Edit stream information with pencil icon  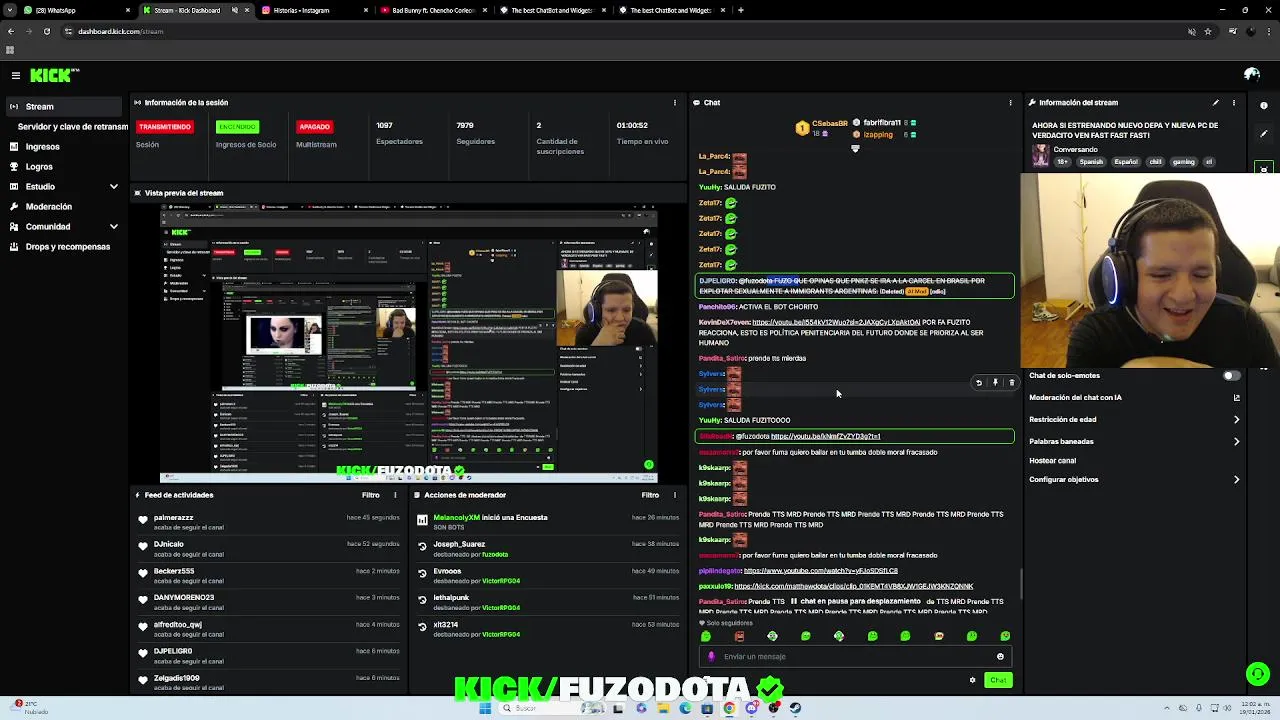[1216, 102]
